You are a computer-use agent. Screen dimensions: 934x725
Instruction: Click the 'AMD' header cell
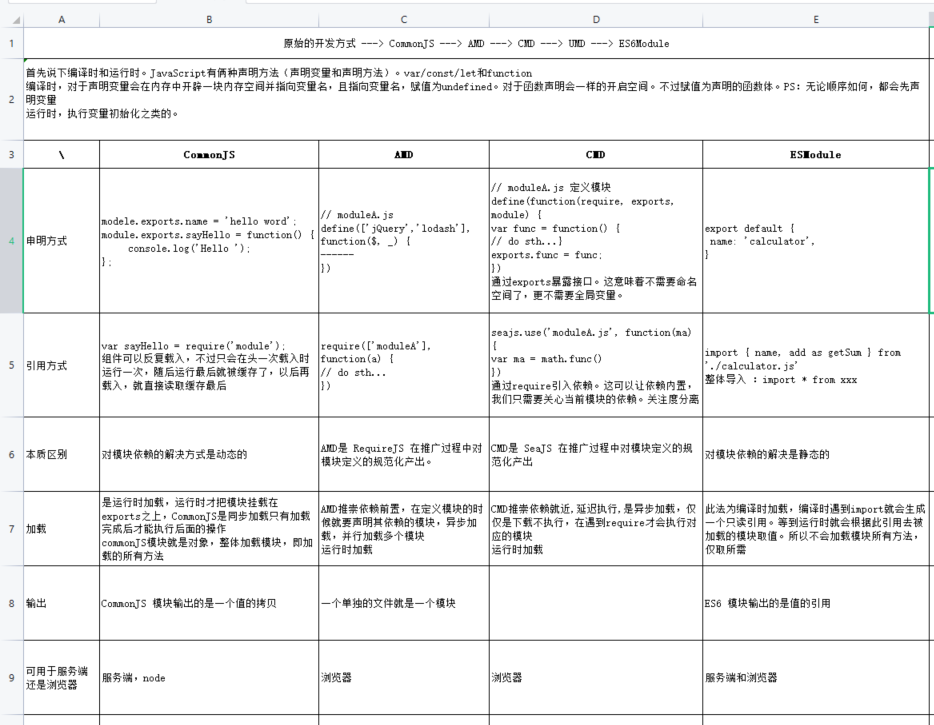pos(404,155)
